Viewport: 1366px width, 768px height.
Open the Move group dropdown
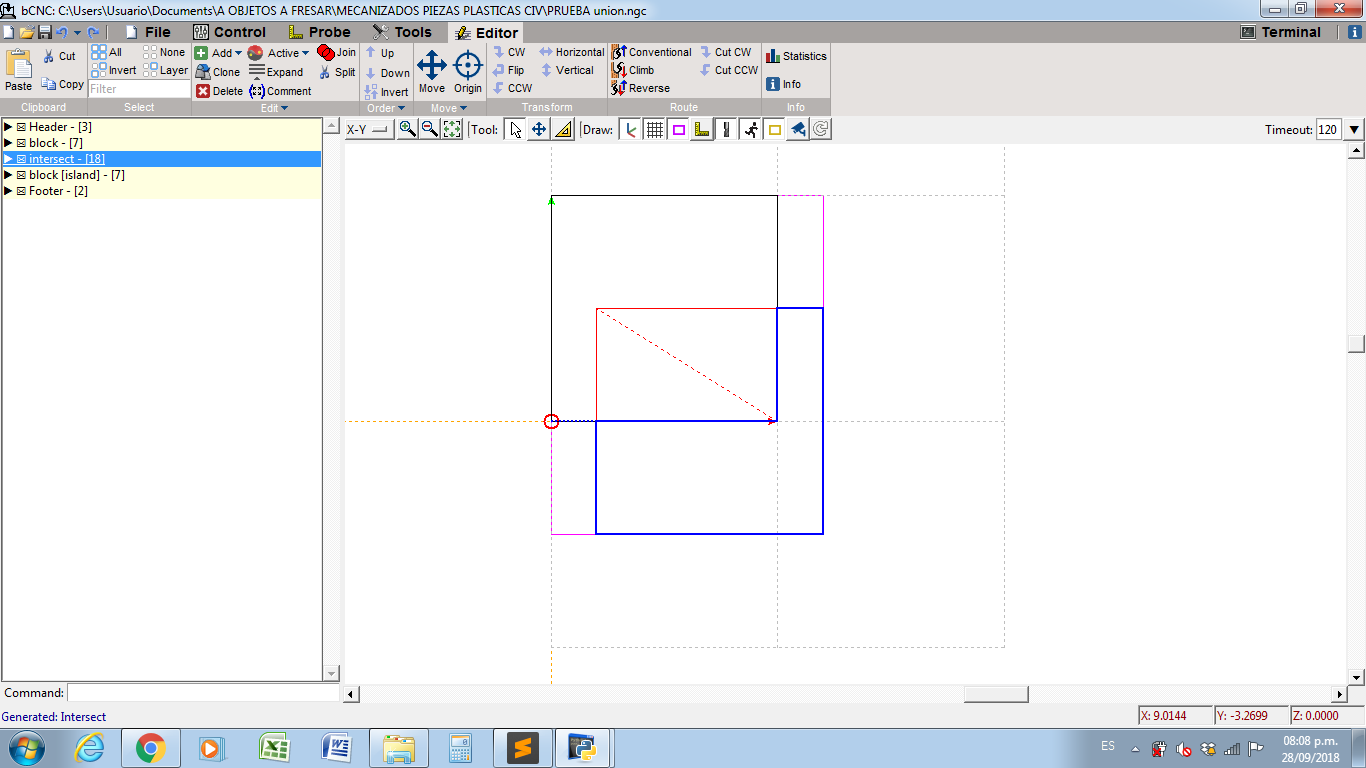449,108
